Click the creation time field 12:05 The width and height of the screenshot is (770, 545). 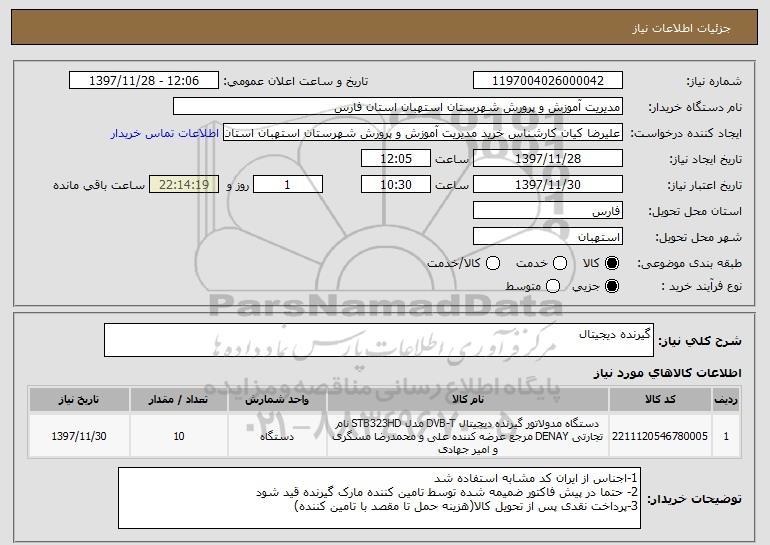tap(396, 158)
